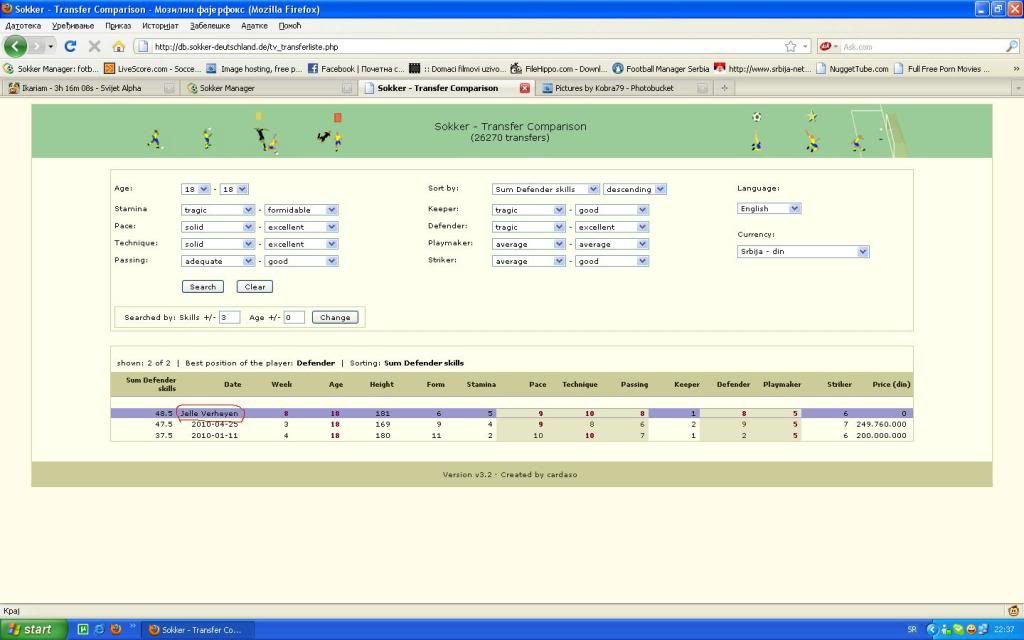Open the Помоћ menu

click(289, 26)
